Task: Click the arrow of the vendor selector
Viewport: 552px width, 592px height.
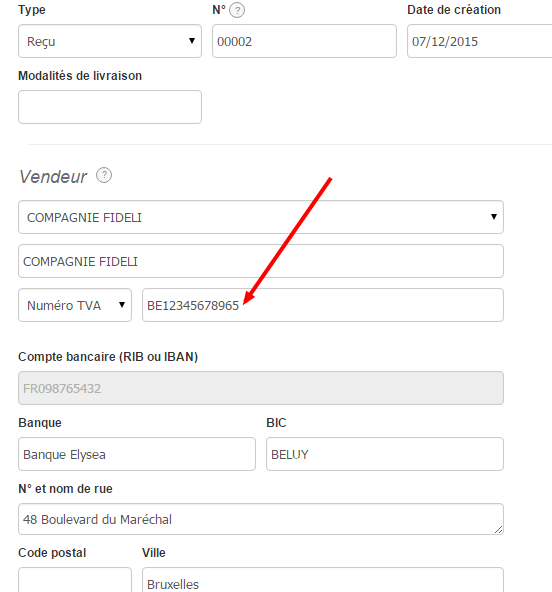Action: pyautogui.click(x=493, y=217)
